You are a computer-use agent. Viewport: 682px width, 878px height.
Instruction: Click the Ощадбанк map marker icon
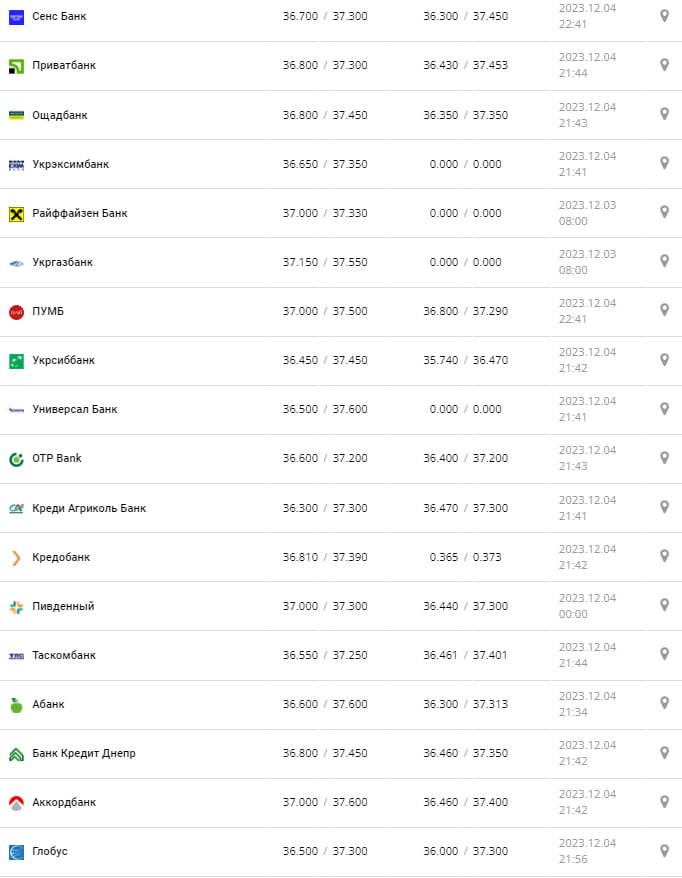point(664,114)
